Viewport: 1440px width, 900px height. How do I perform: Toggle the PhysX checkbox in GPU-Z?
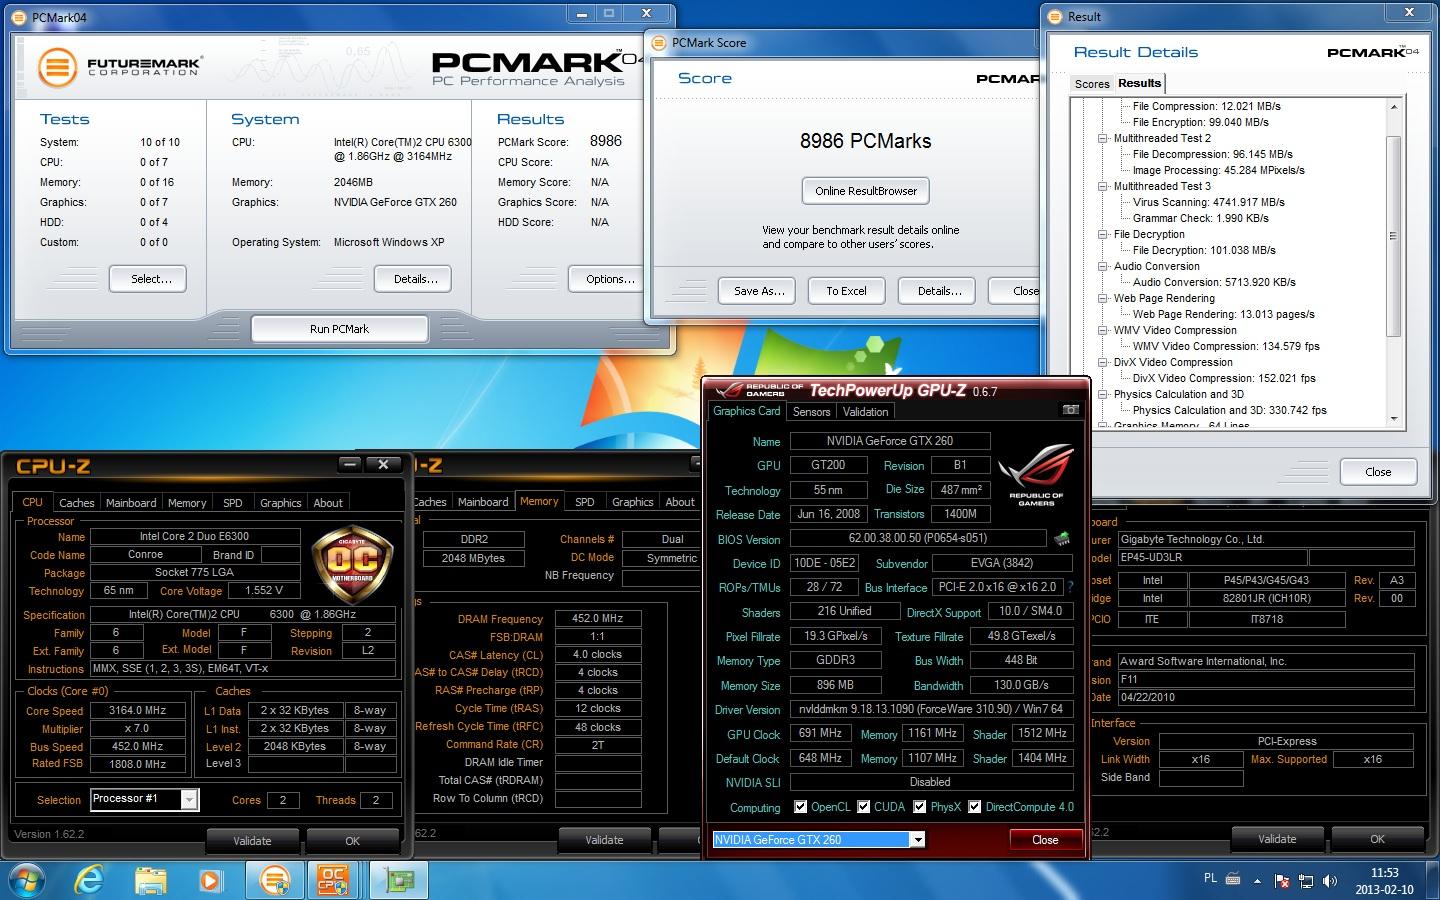pos(919,807)
